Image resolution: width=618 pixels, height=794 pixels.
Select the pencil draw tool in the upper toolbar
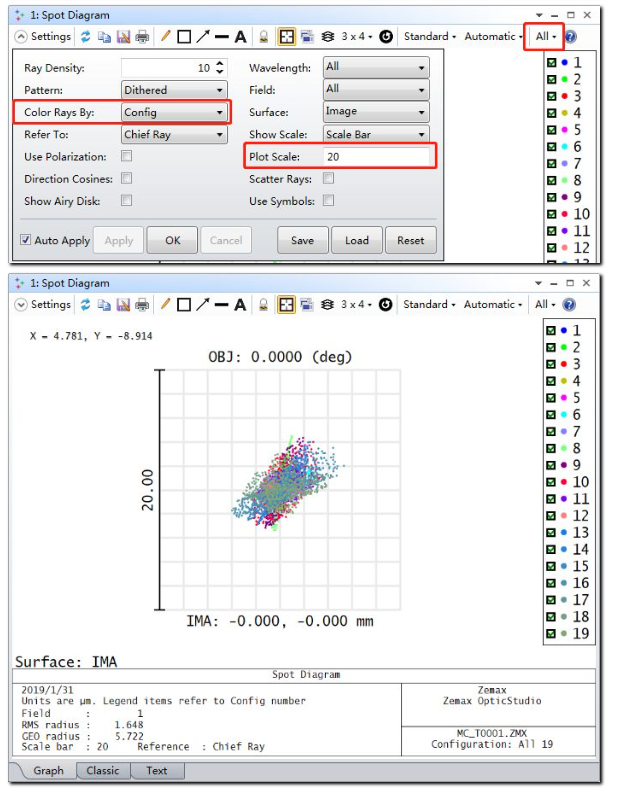tap(166, 37)
